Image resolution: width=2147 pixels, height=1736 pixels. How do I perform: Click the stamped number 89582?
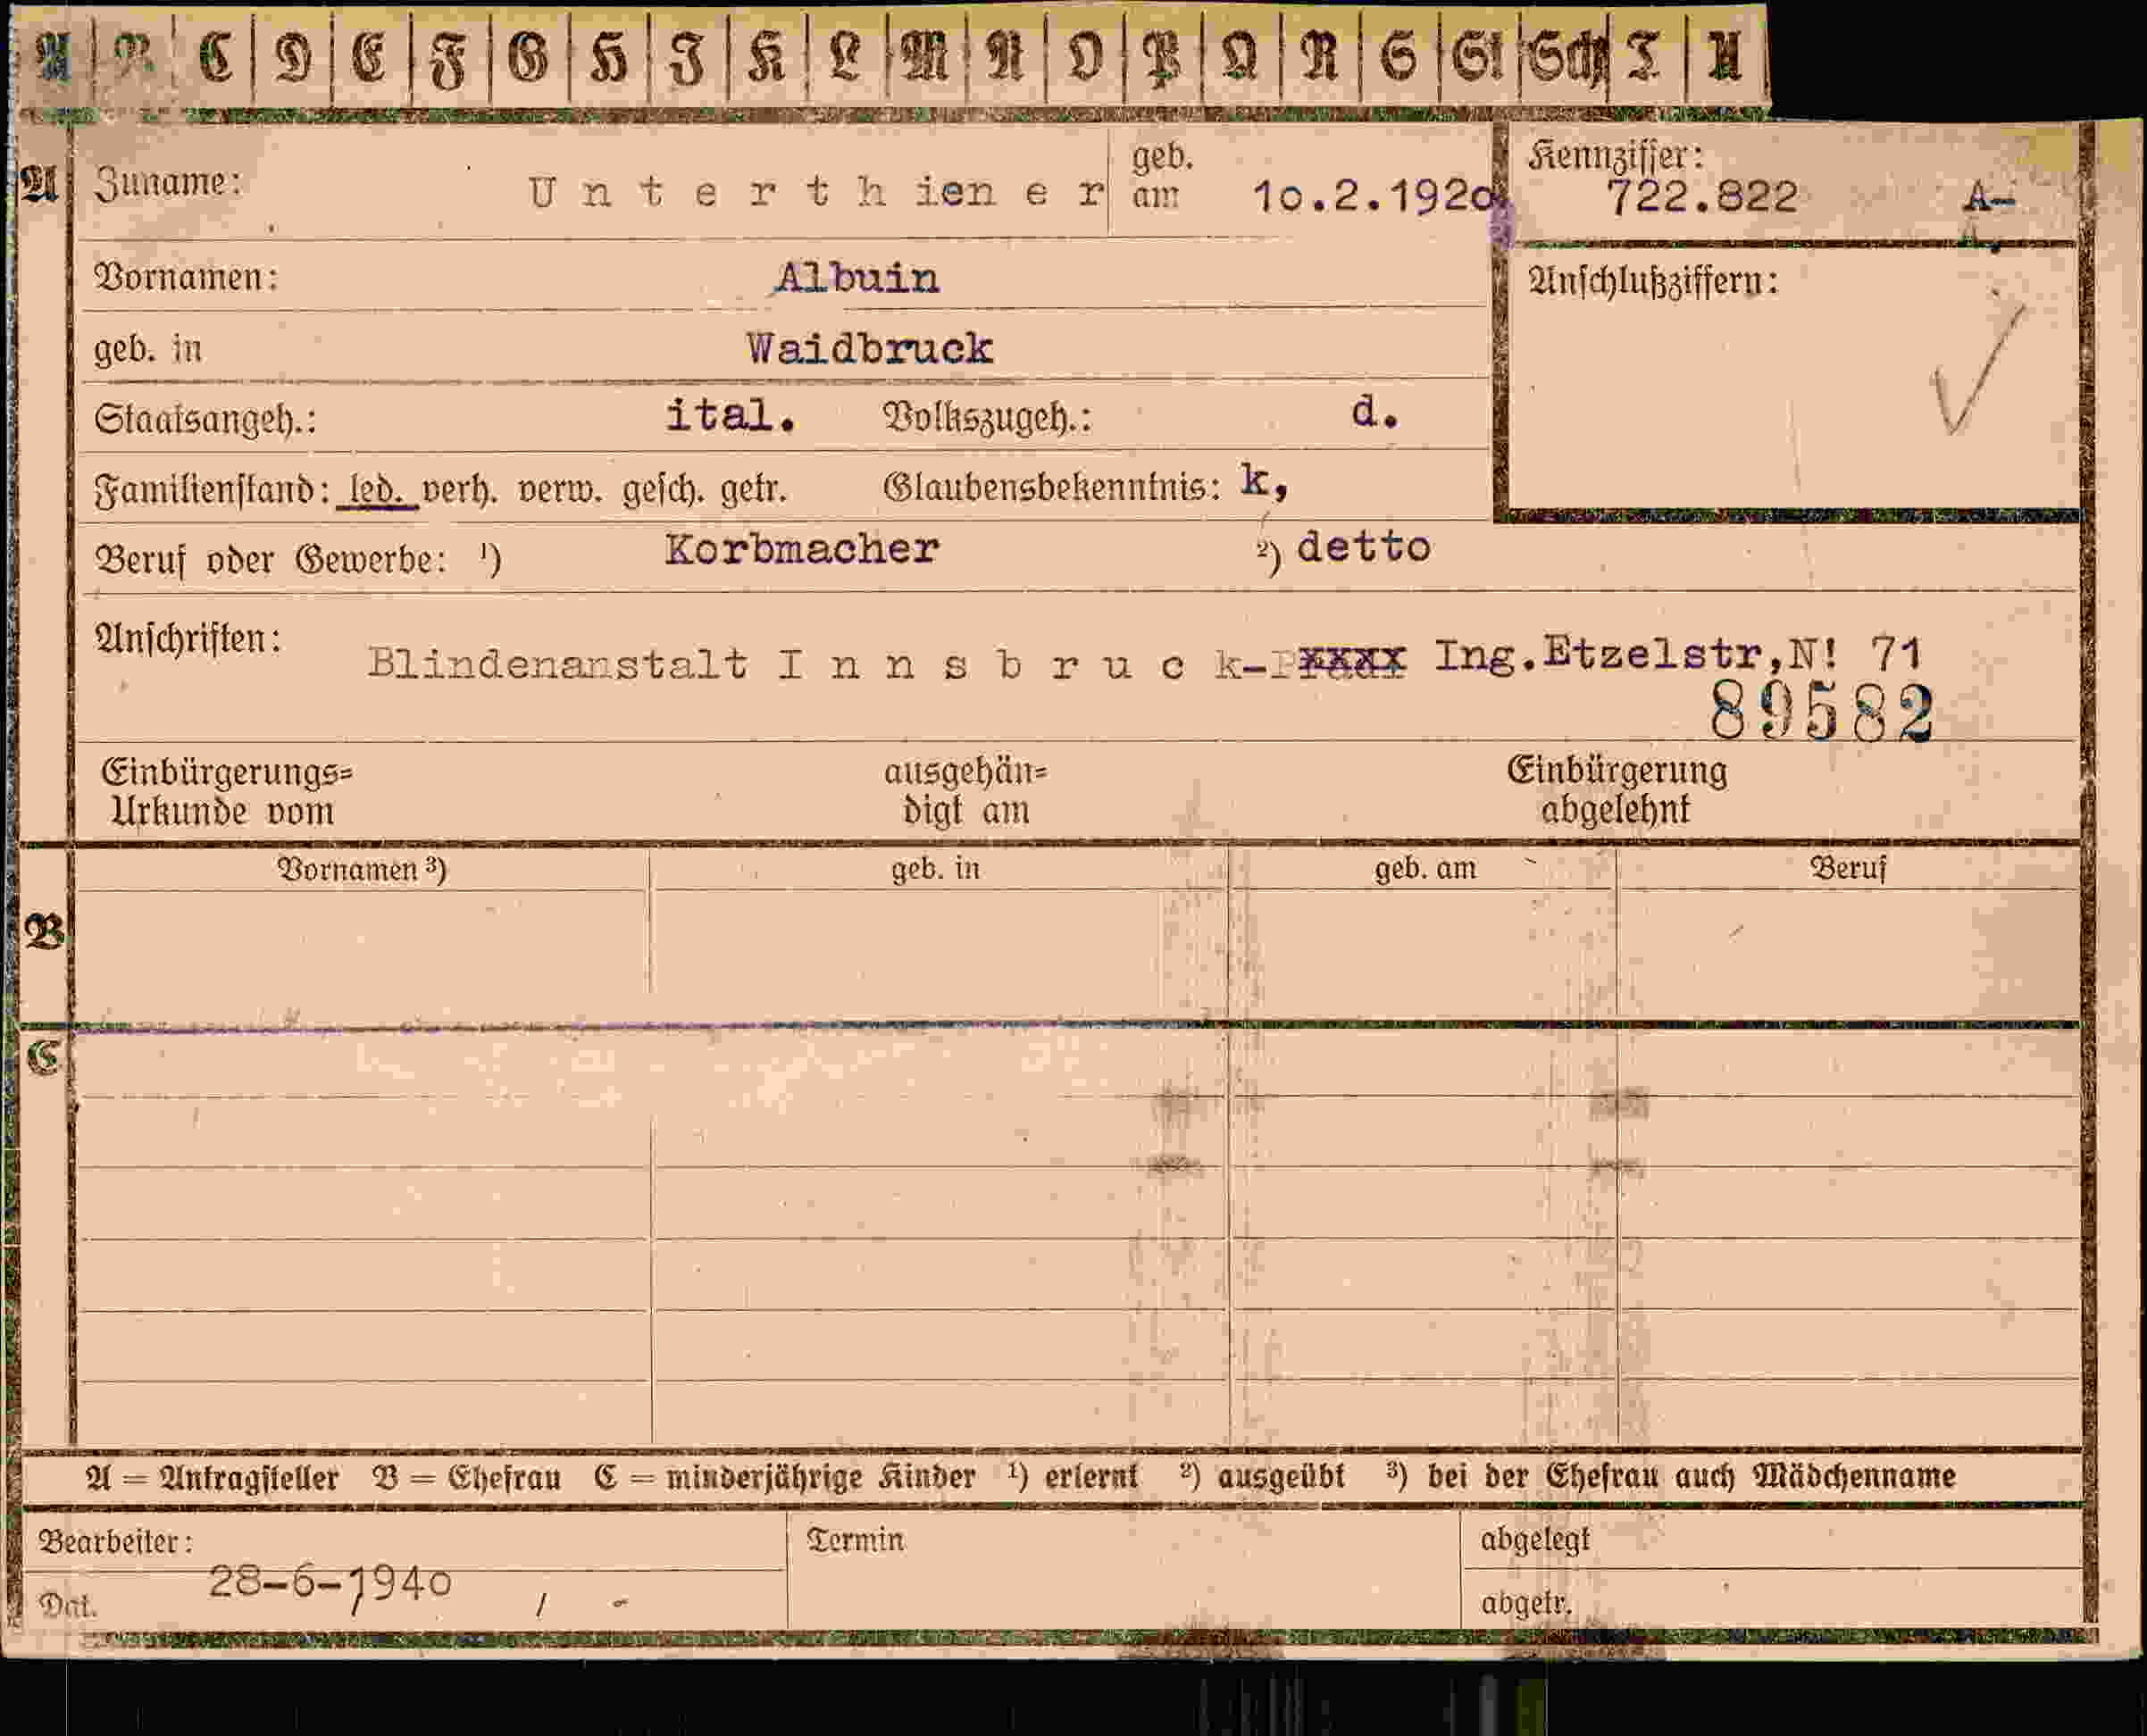tap(1821, 713)
